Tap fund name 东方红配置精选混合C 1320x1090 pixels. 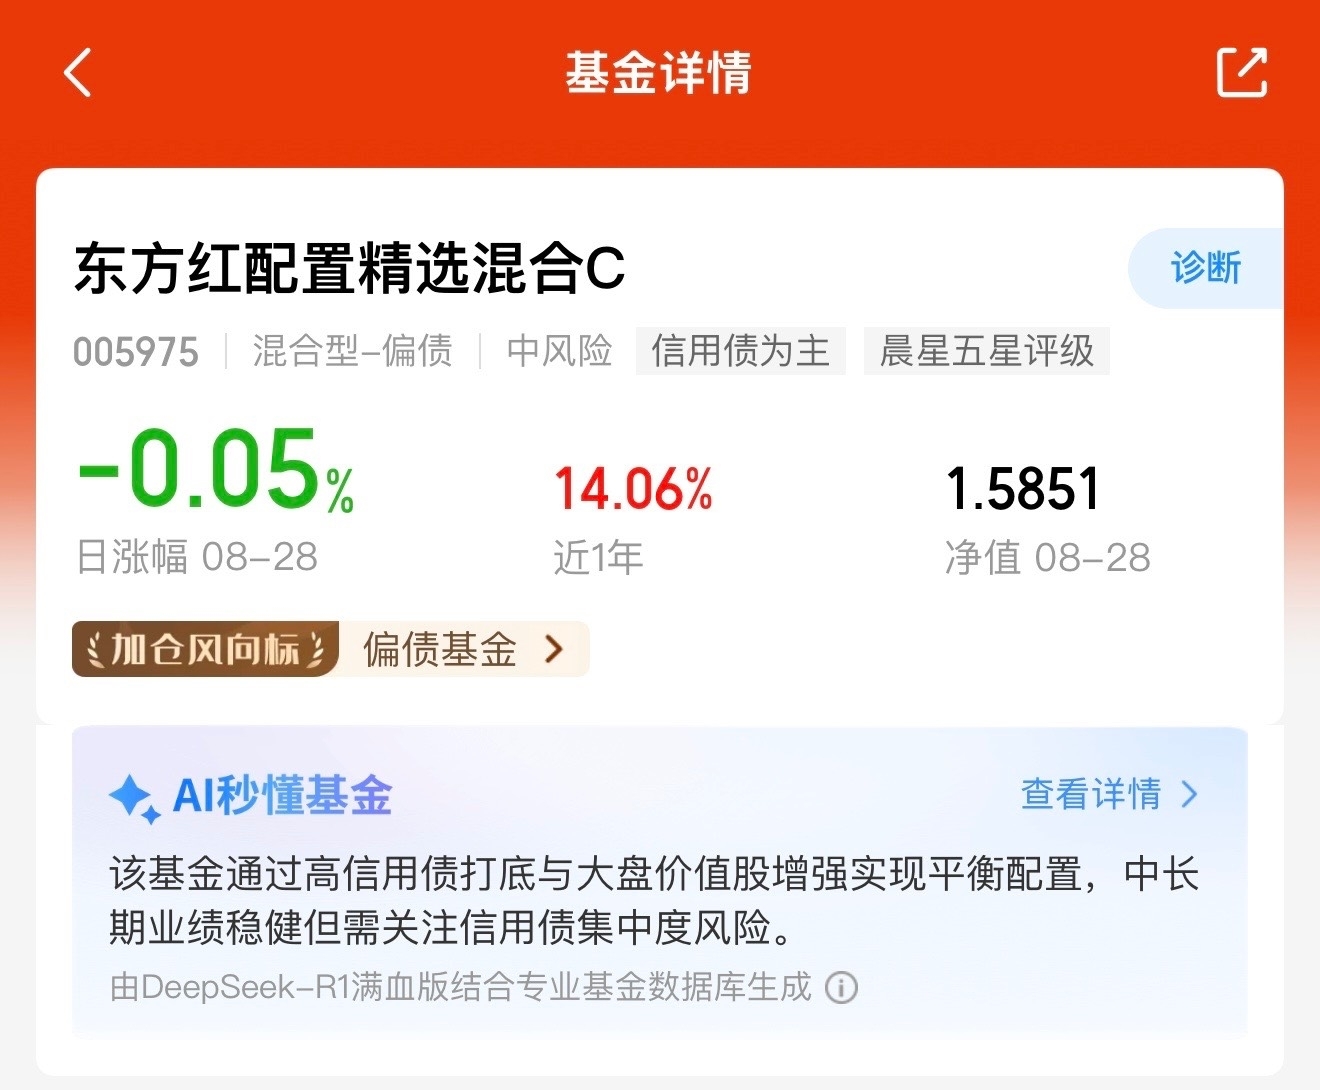click(350, 269)
